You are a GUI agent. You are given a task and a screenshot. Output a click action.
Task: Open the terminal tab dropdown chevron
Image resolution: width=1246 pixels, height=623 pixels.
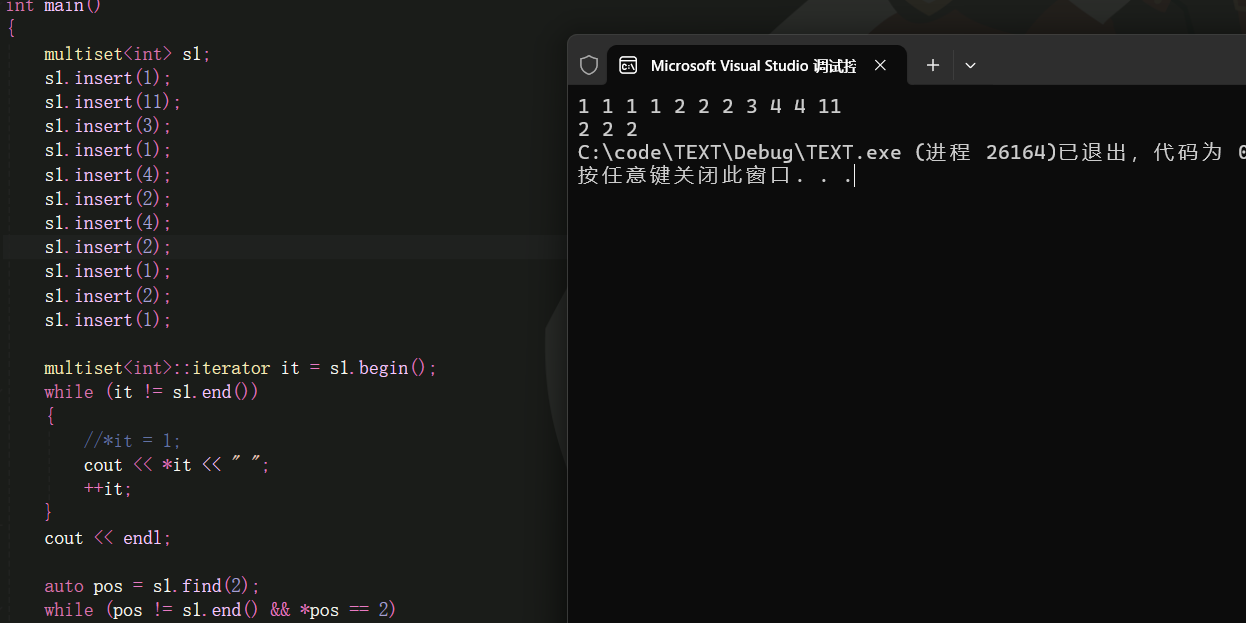(x=969, y=65)
